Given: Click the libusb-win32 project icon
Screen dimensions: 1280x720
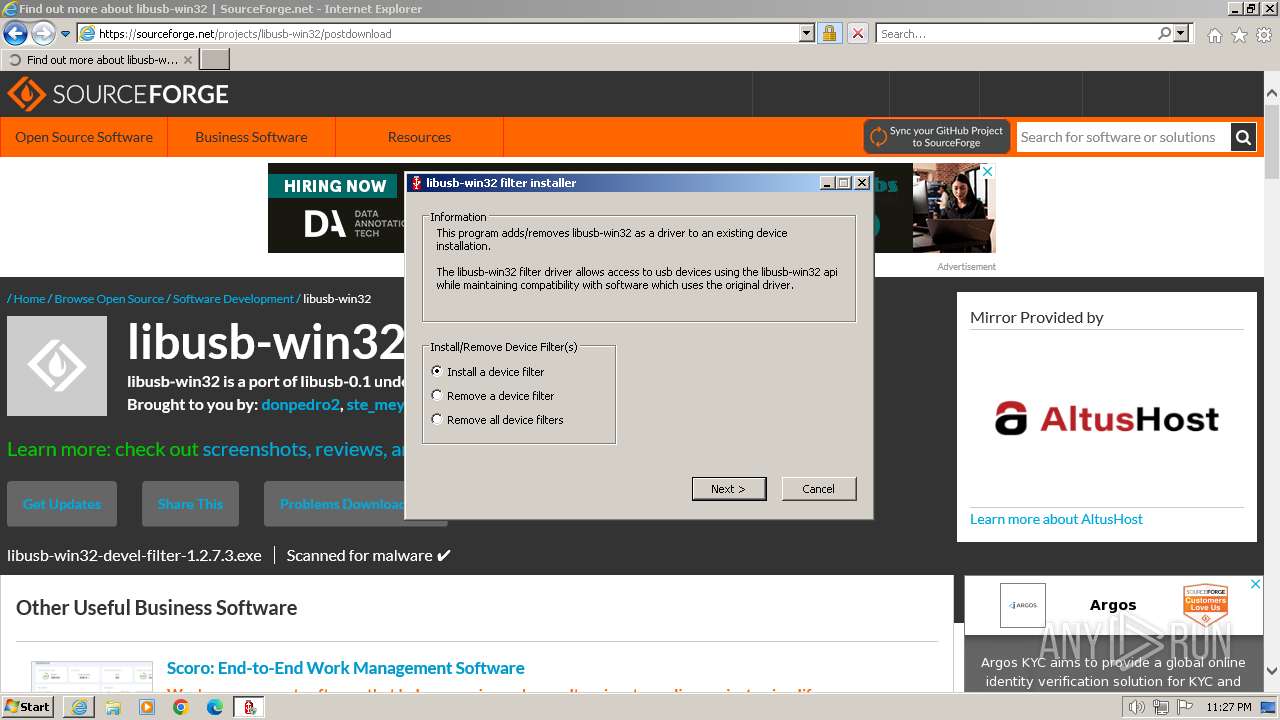Looking at the screenshot, I should pos(57,366).
